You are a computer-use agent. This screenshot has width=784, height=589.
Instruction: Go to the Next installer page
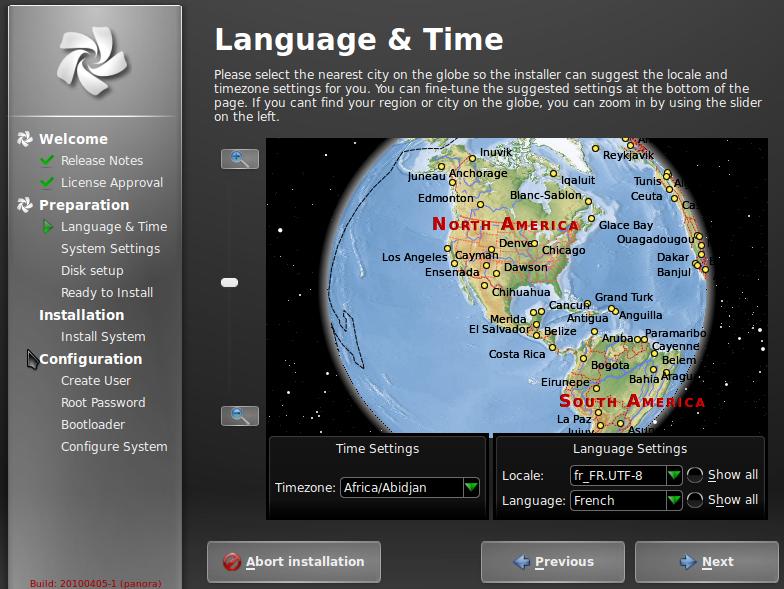click(706, 562)
